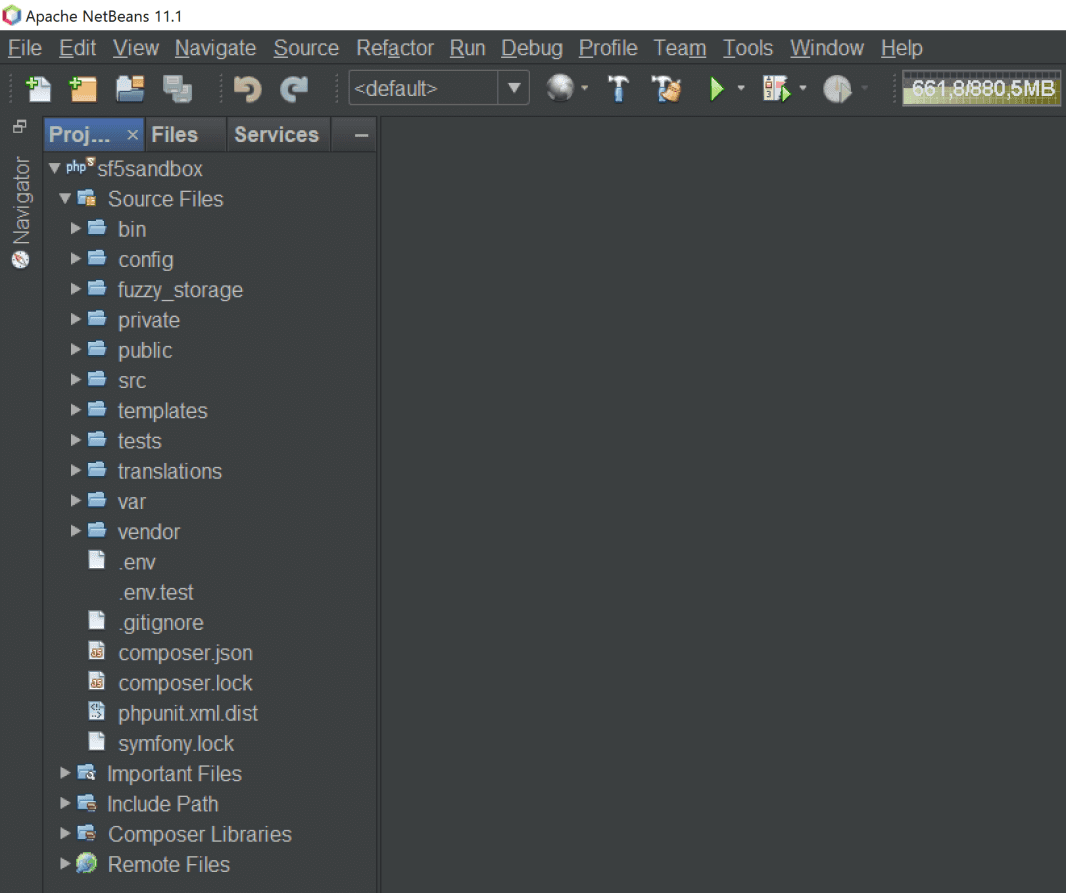Screen dimensions: 1066x893
Task: Click the Source Files folder icon
Action: point(86,198)
